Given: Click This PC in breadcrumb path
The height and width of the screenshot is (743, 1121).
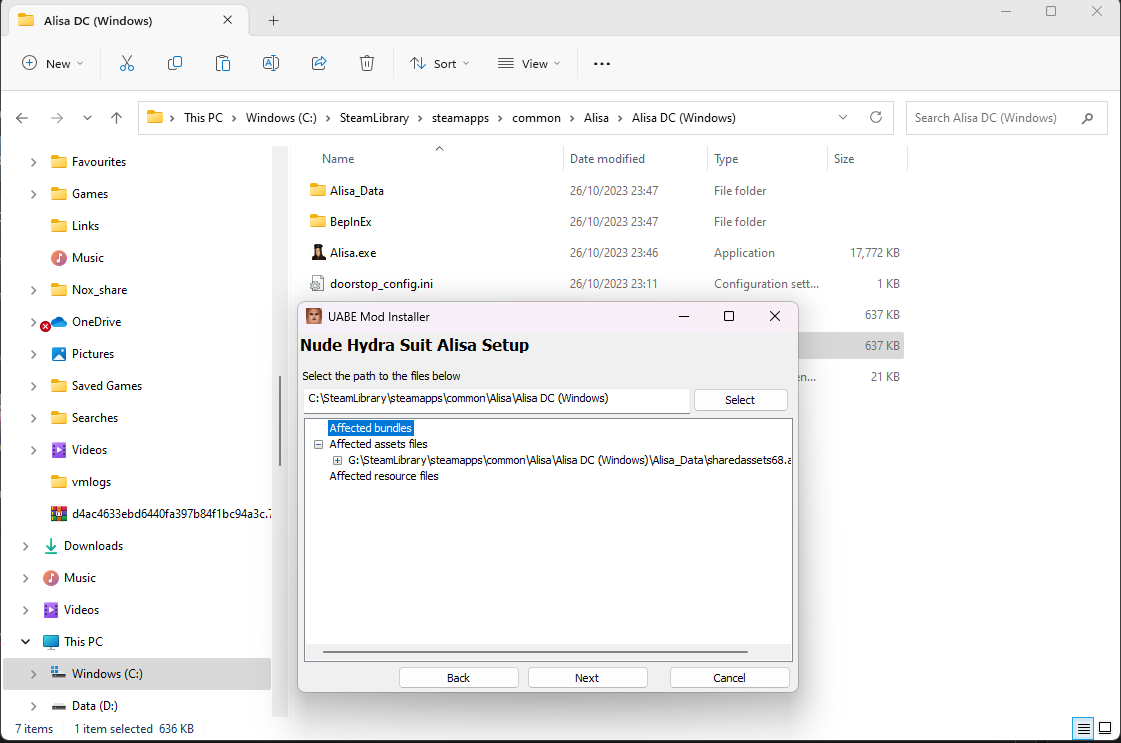Looking at the screenshot, I should pos(203,118).
